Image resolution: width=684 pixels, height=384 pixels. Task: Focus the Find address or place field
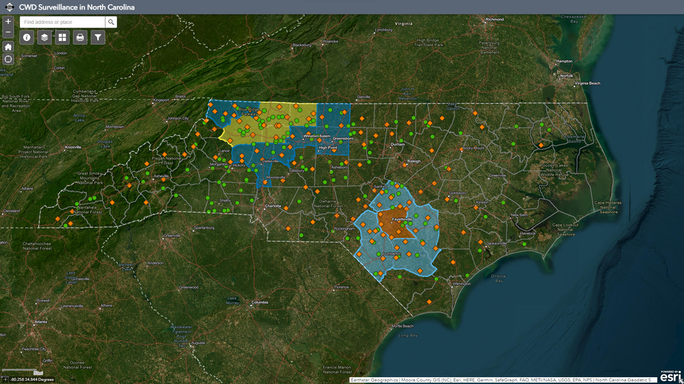pos(62,22)
